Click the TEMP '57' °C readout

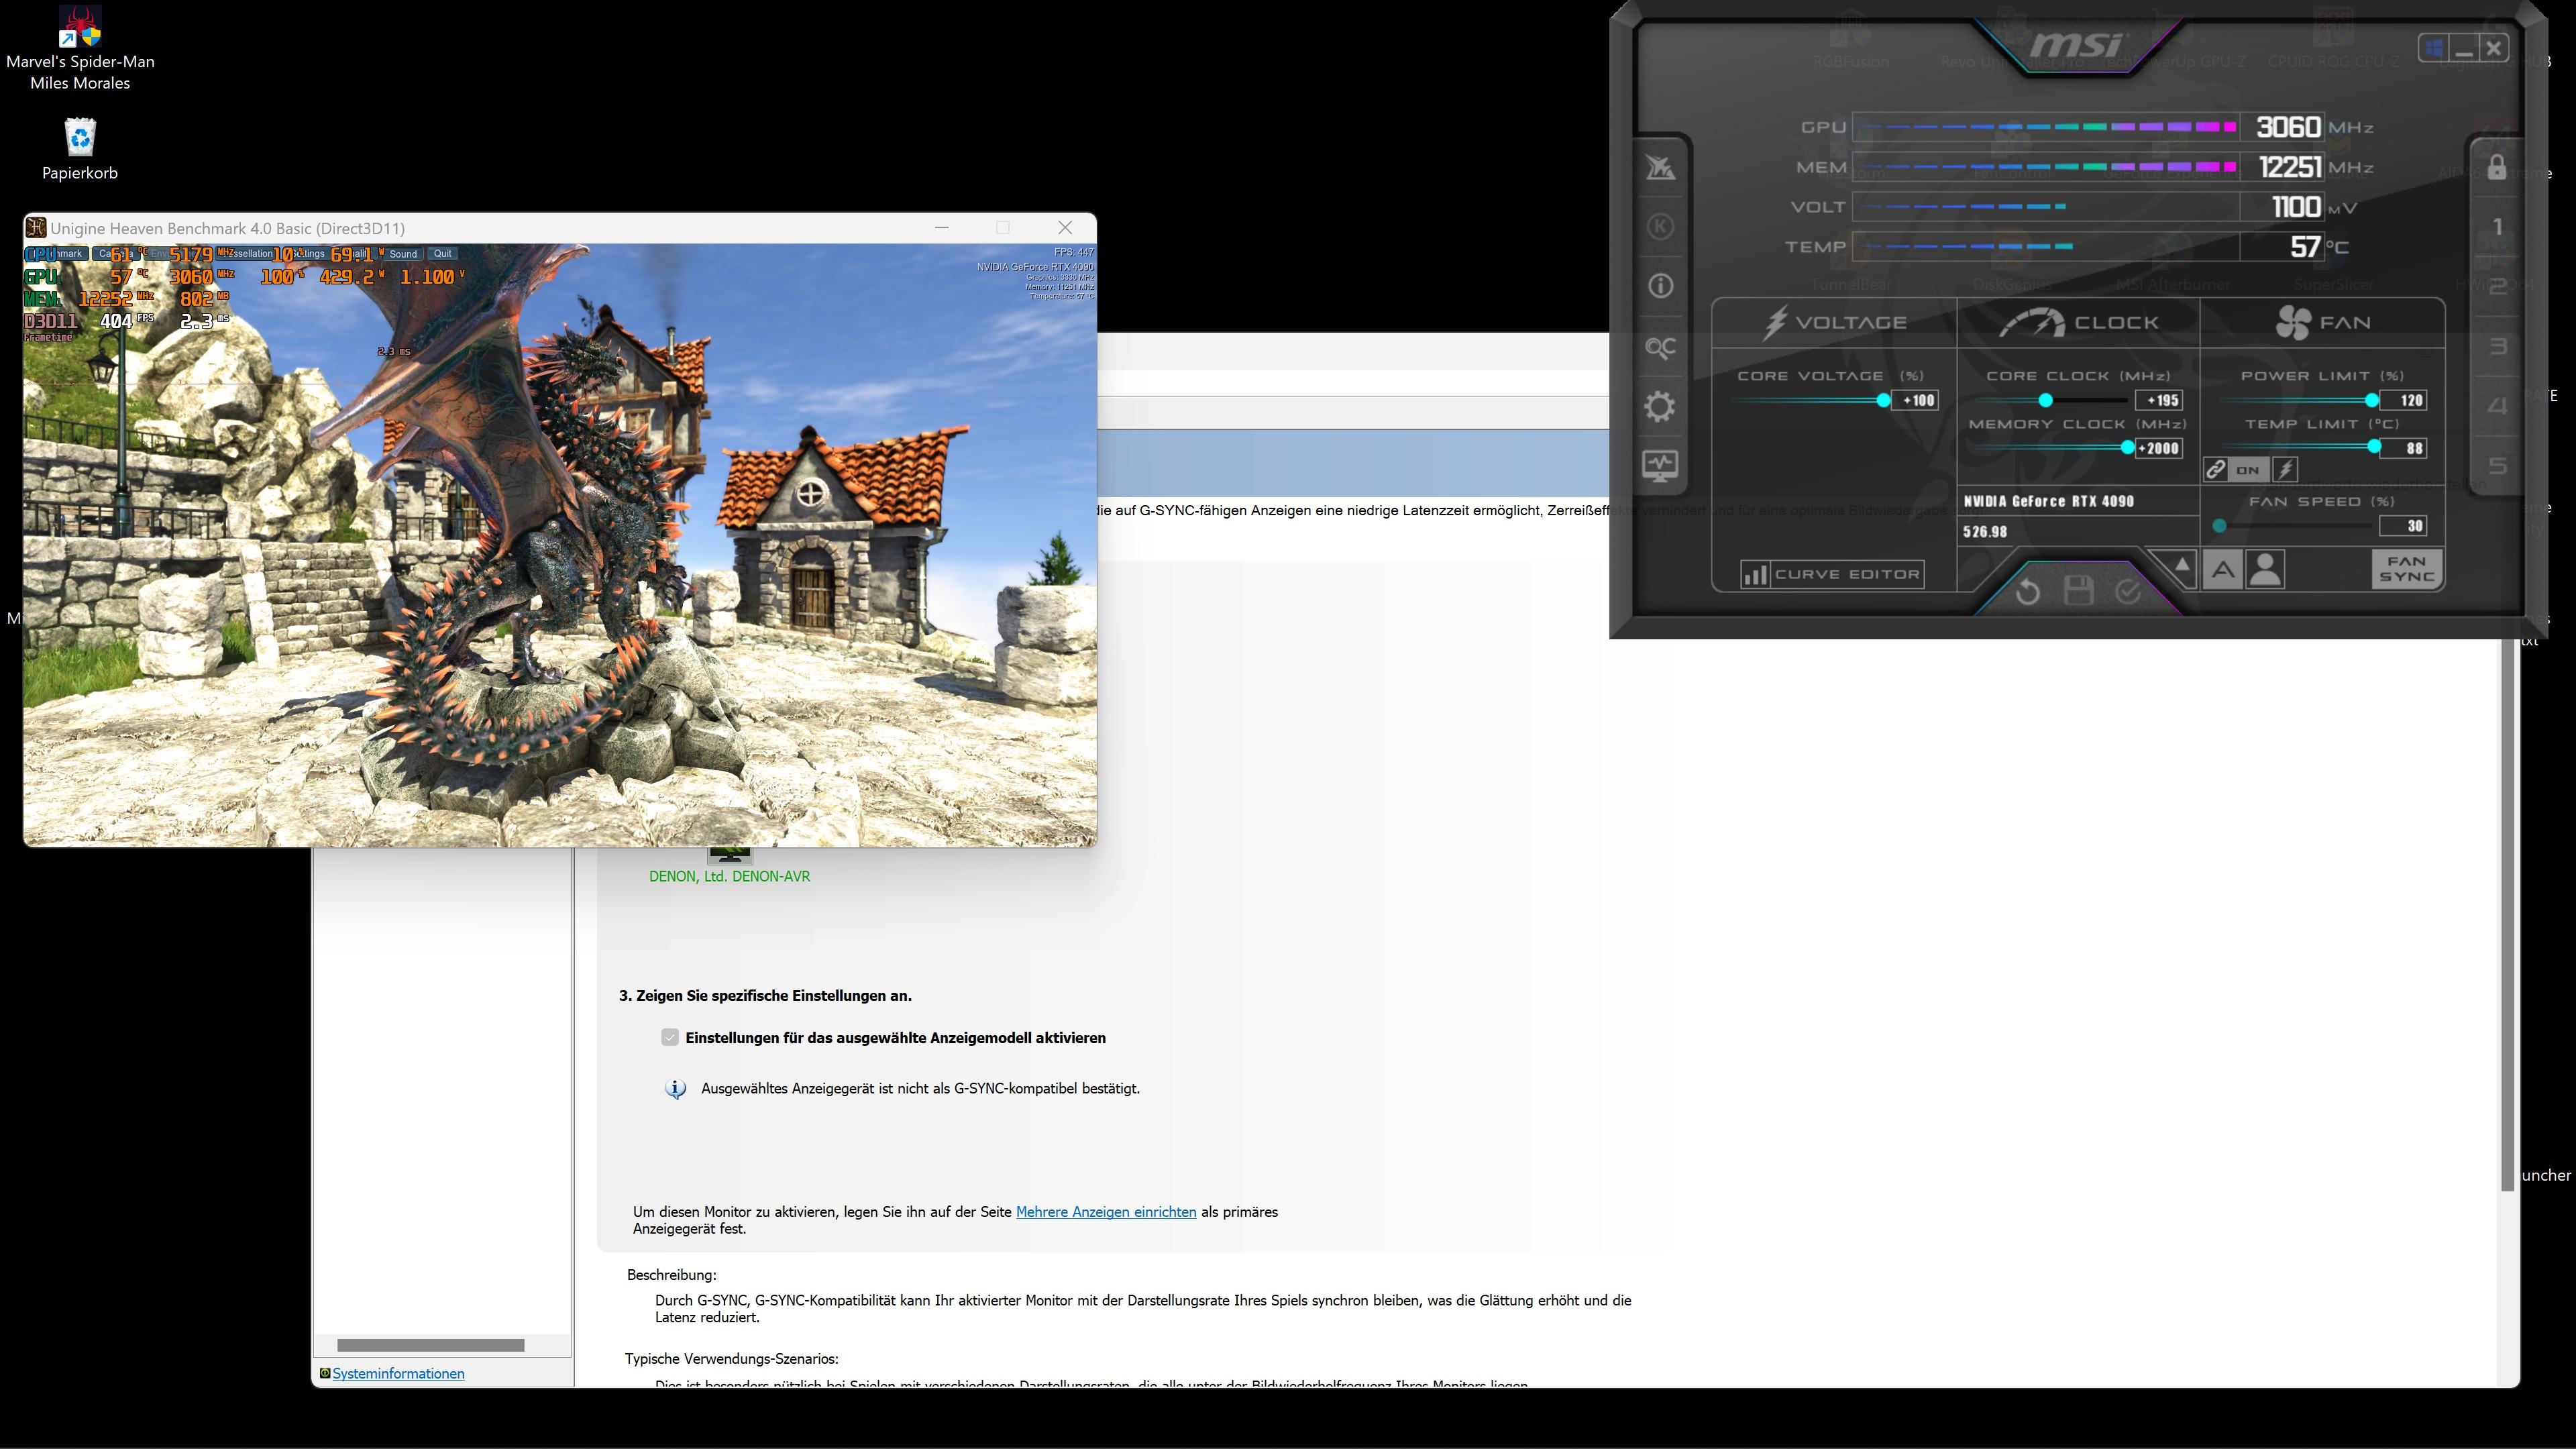(x=2305, y=246)
